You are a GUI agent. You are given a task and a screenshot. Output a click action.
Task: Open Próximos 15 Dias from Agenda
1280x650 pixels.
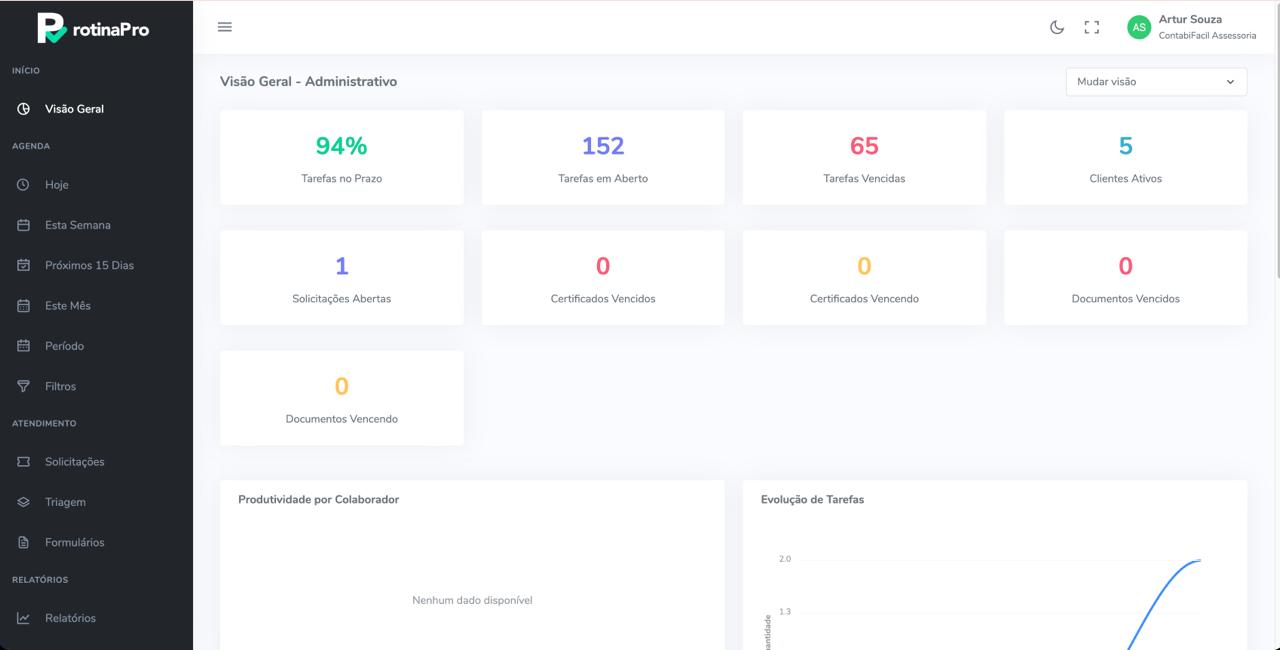click(x=24, y=264)
